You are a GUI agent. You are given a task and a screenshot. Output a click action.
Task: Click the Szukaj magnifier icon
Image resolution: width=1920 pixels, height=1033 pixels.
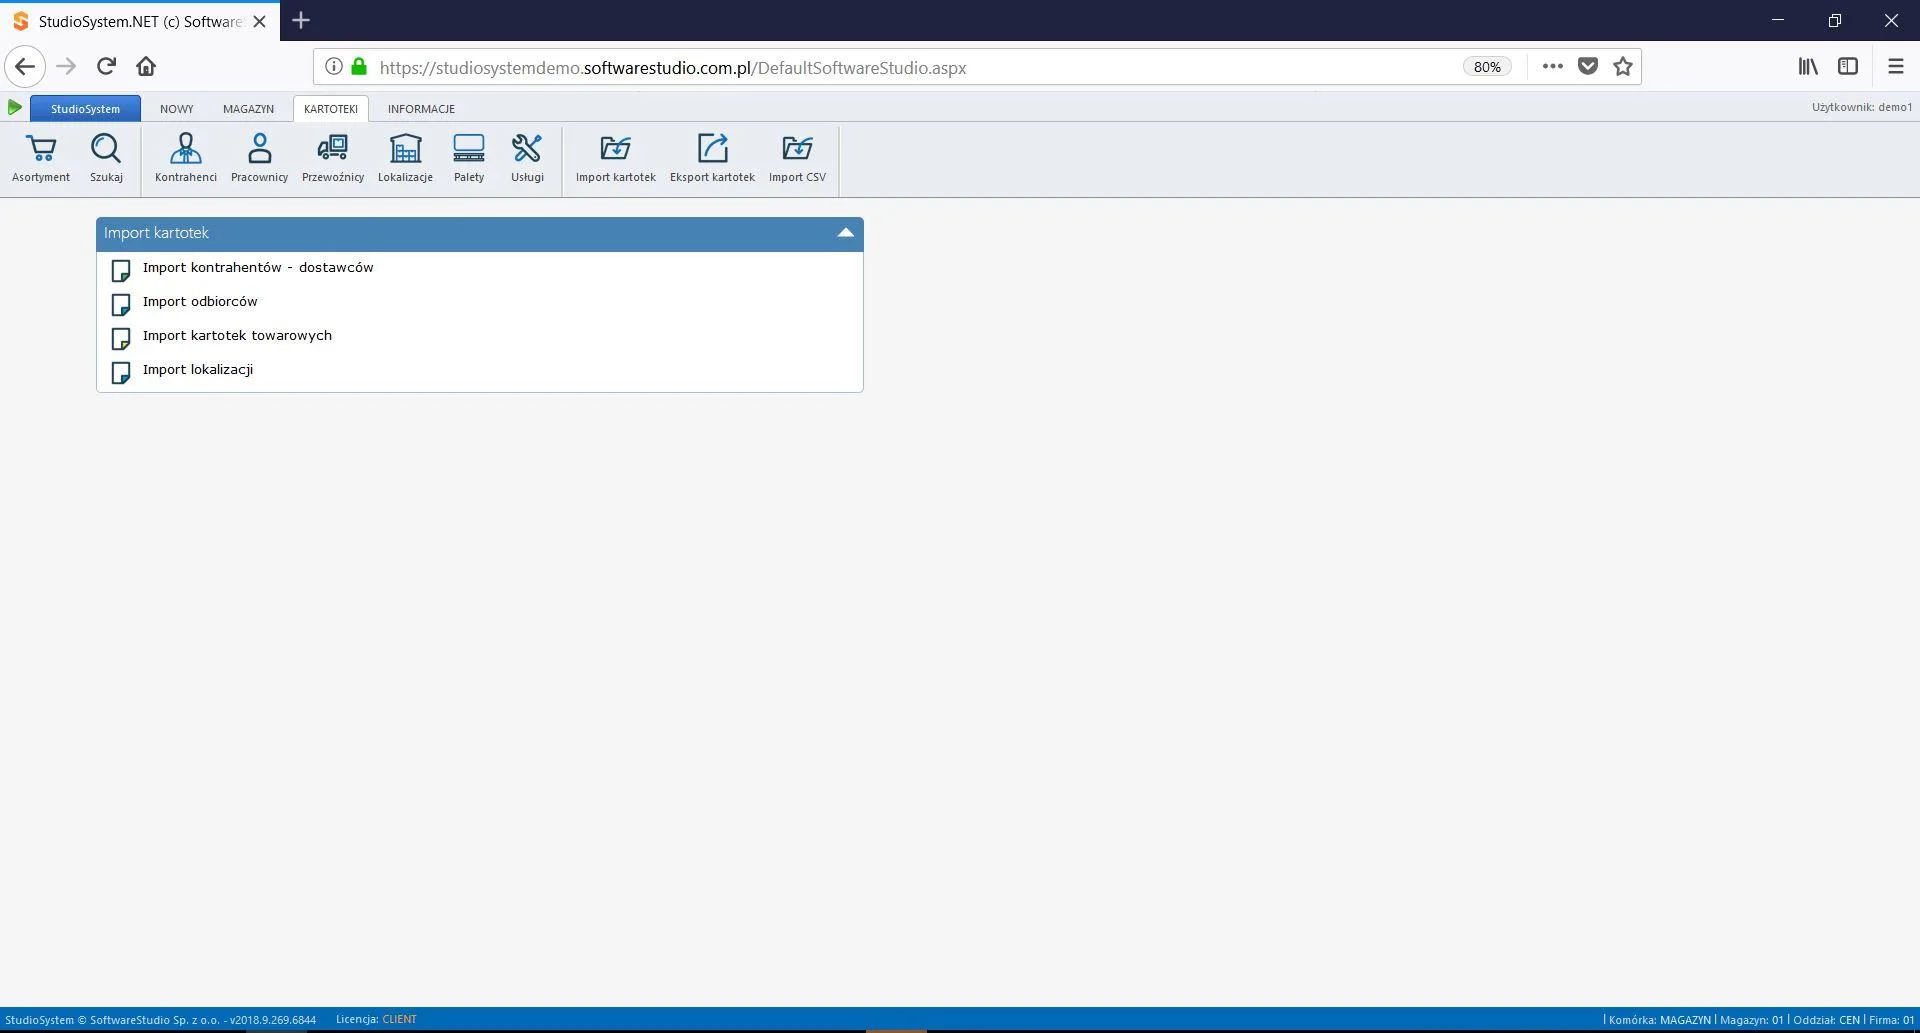pos(106,149)
